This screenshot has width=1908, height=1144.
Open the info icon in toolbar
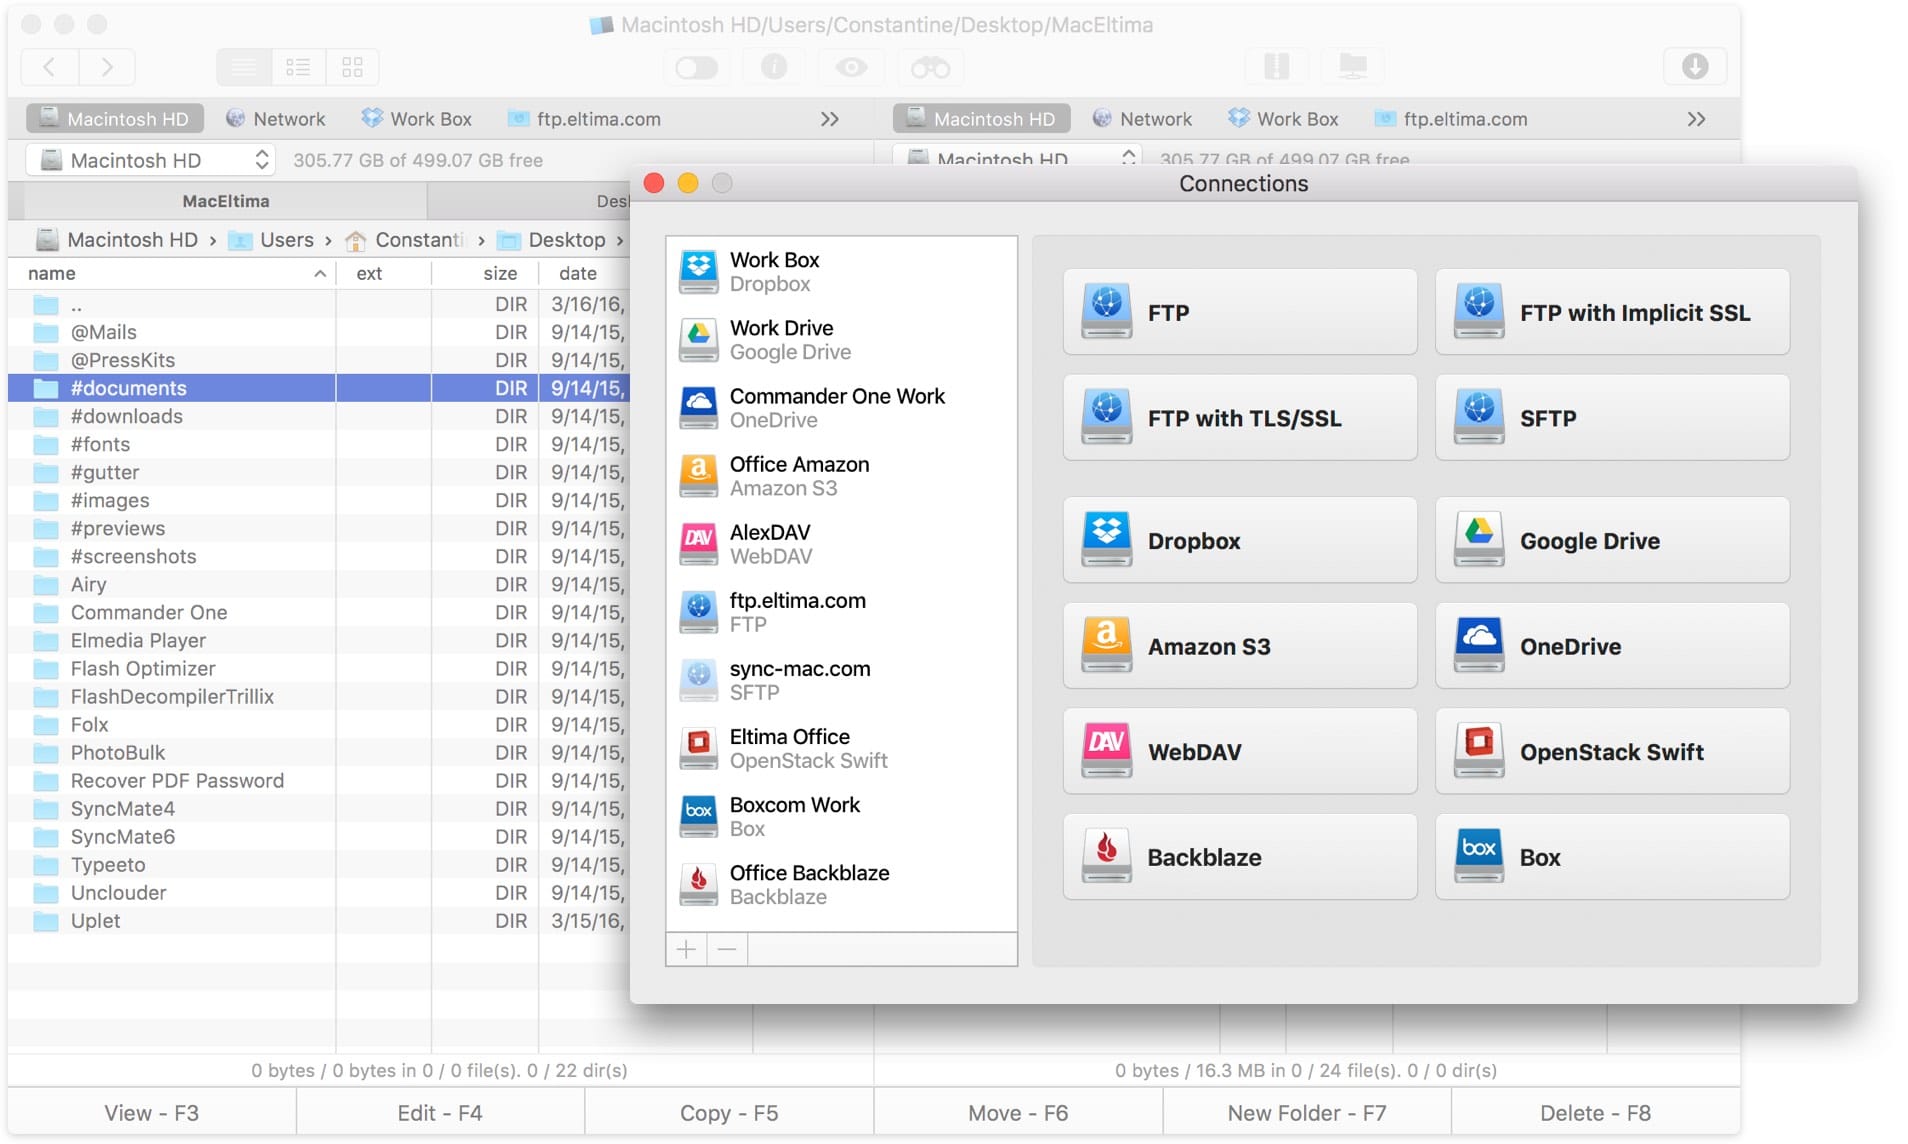pos(773,67)
